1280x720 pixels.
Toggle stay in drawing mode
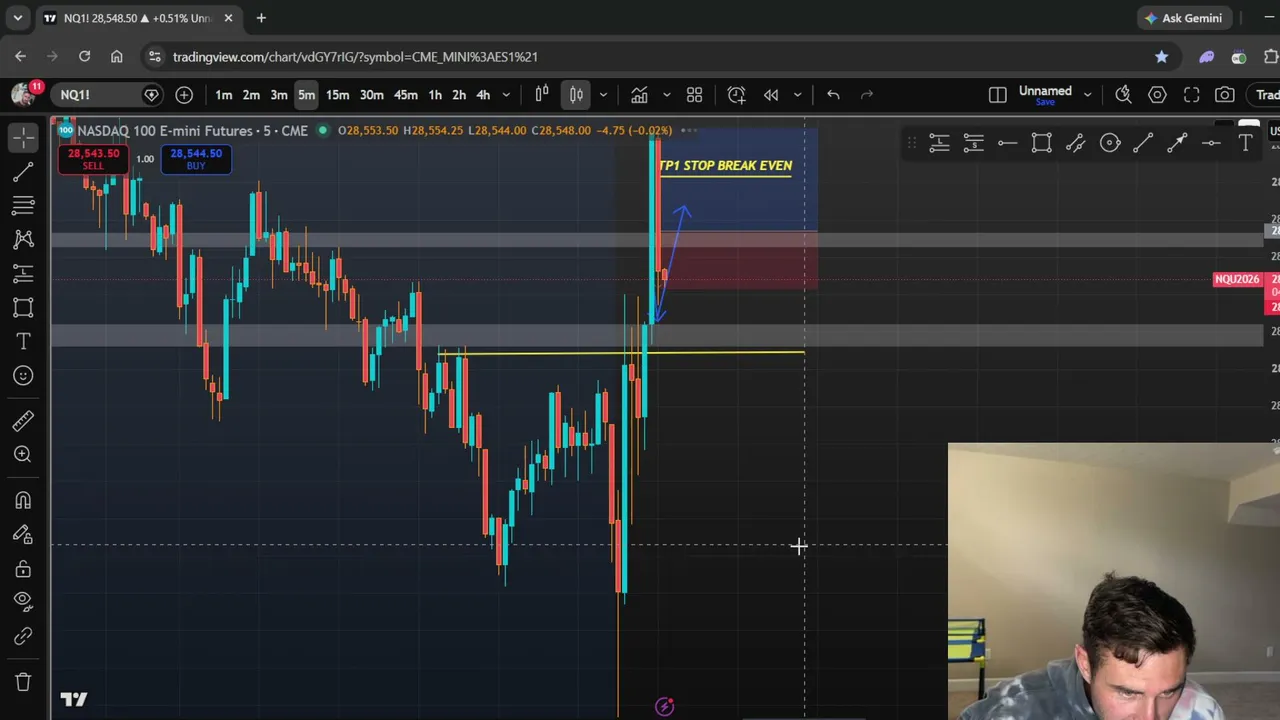pyautogui.click(x=23, y=534)
